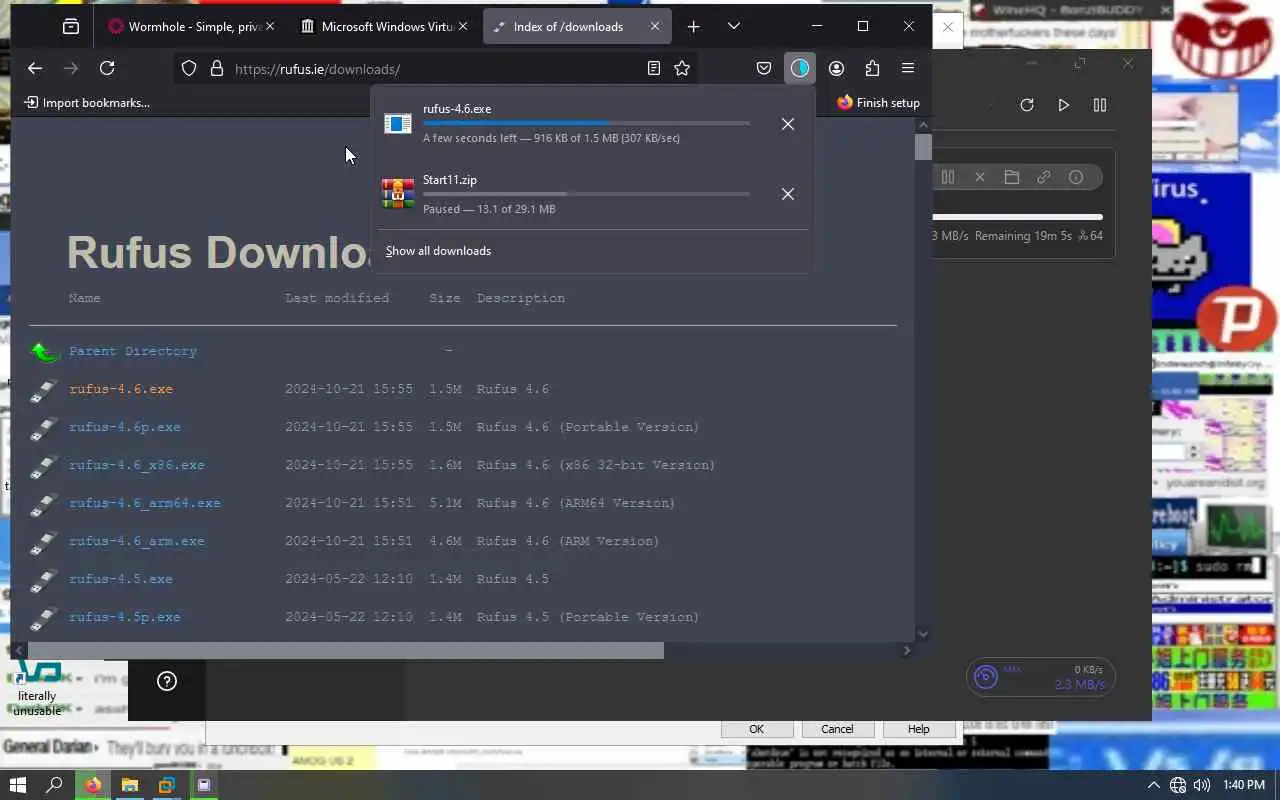The width and height of the screenshot is (1280, 800).
Task: Open the Parent Directory green arrow icon
Action: (x=45, y=351)
